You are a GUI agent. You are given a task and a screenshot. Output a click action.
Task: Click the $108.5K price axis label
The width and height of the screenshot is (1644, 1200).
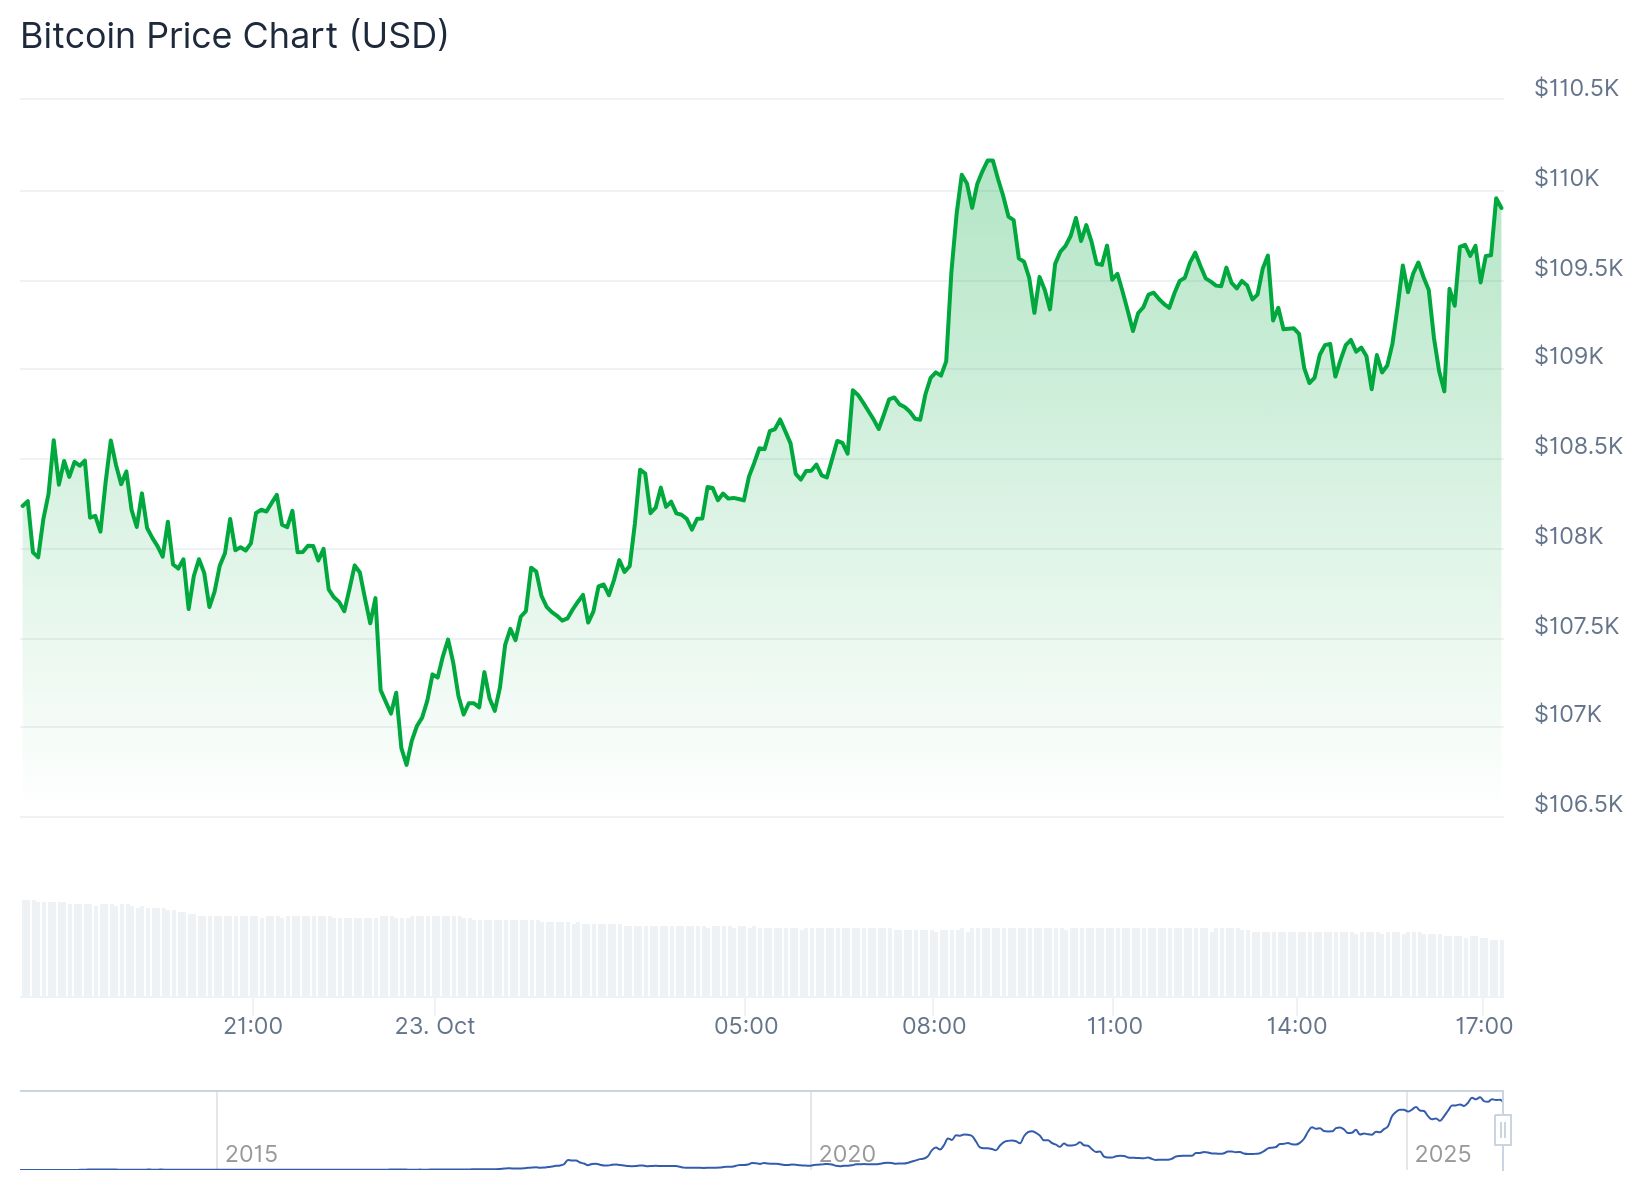[1578, 446]
